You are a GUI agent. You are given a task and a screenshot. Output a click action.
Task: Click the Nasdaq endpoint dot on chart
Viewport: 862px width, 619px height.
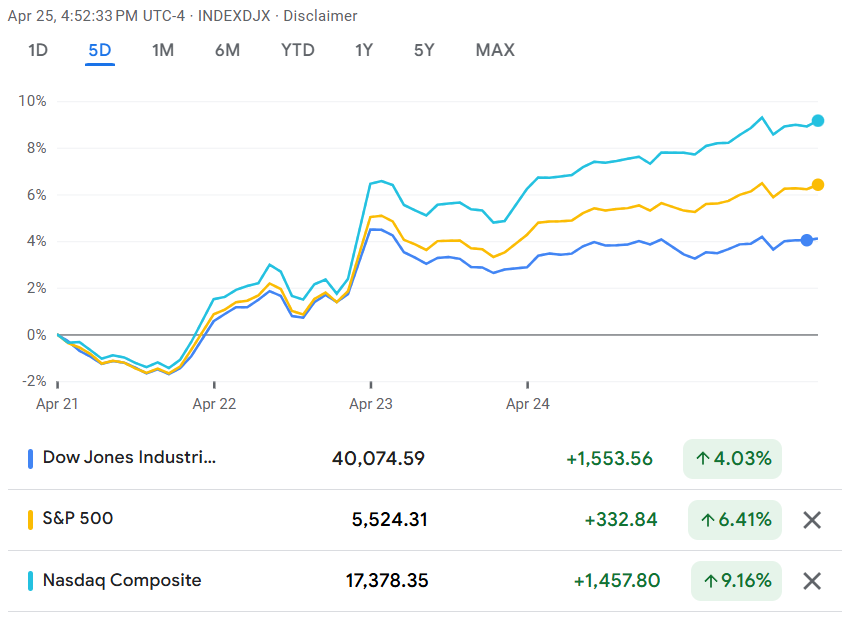[817, 121]
